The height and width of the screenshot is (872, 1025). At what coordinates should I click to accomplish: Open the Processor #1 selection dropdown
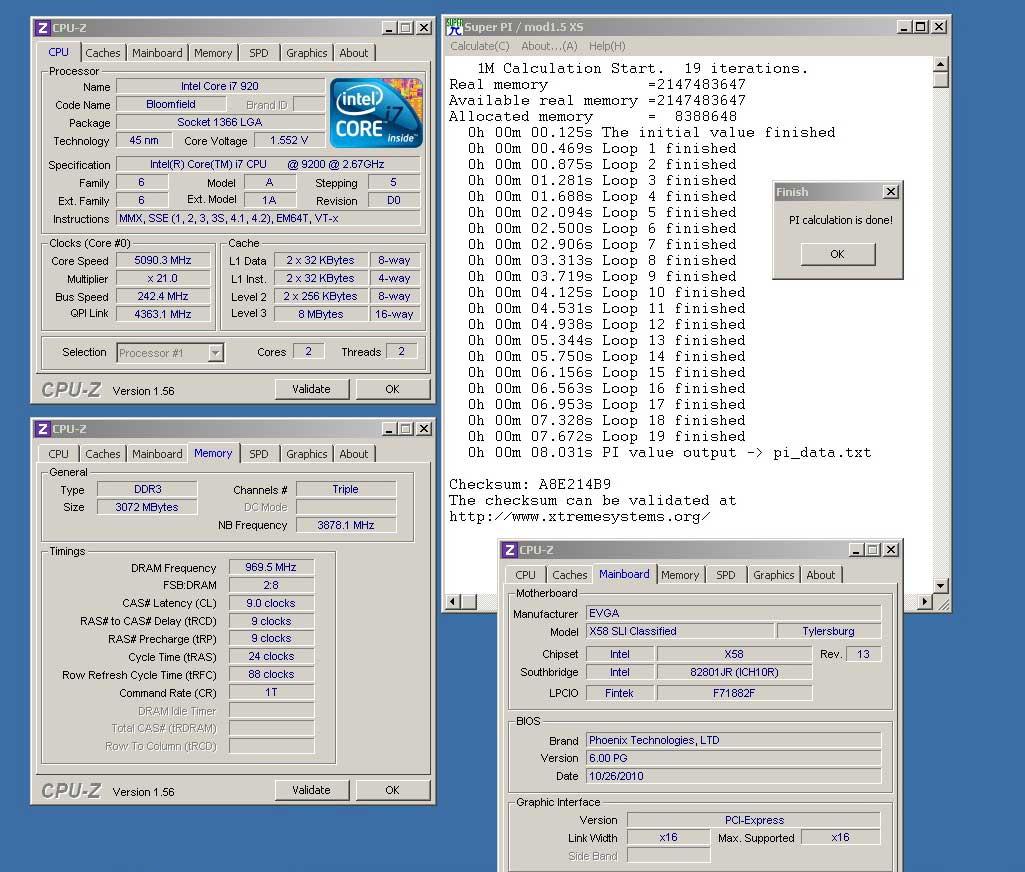tap(216, 353)
